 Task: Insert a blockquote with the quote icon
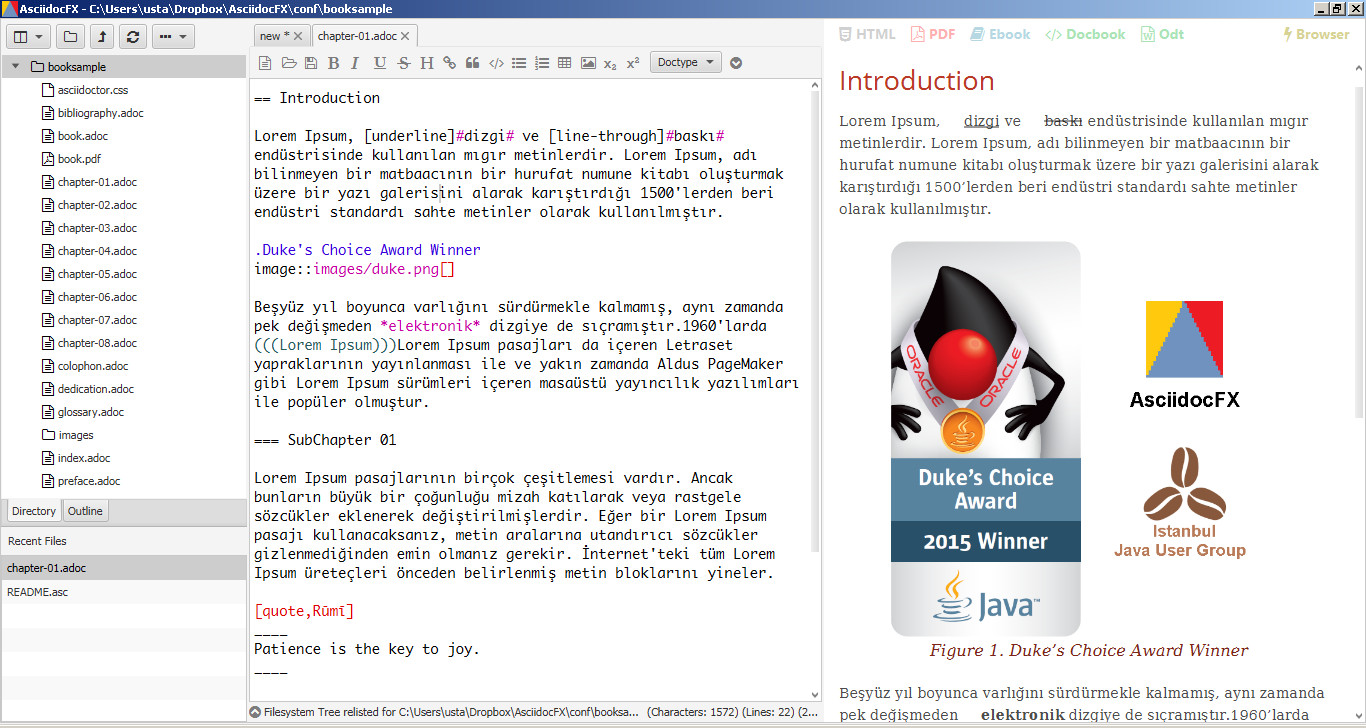473,63
